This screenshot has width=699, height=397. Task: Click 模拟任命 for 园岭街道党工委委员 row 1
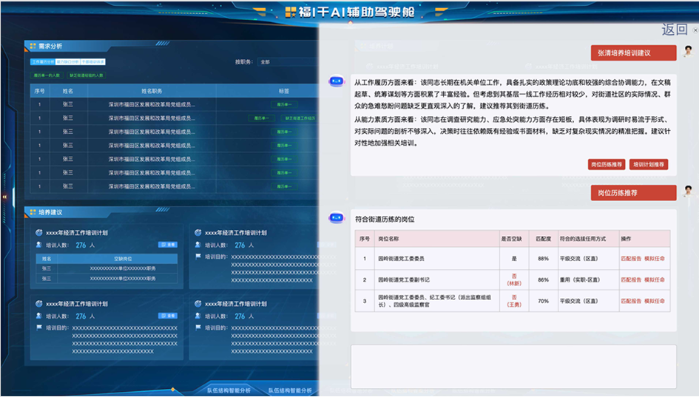(x=654, y=258)
